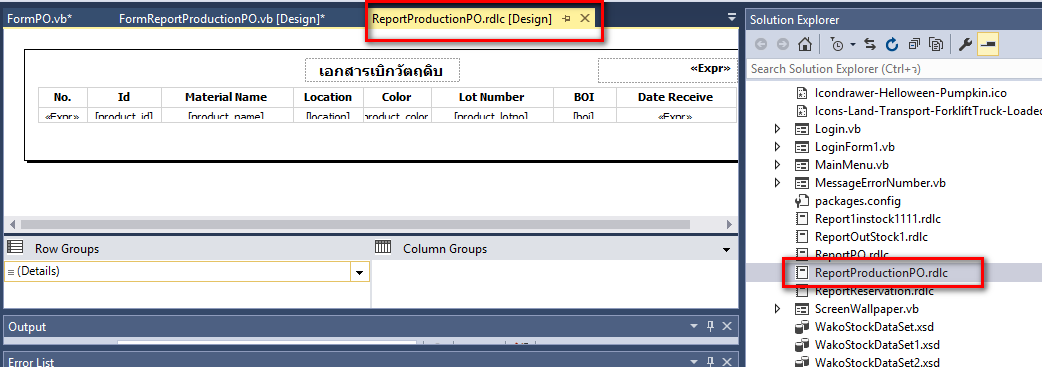Click the Show All Files icon
The image size is (1042, 367).
point(937,45)
